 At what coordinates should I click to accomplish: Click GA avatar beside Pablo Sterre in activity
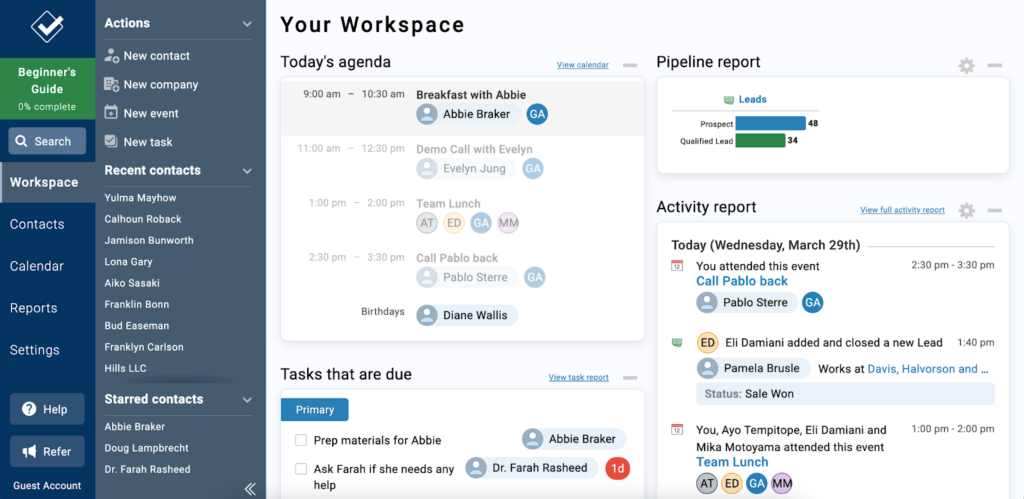[x=812, y=302]
